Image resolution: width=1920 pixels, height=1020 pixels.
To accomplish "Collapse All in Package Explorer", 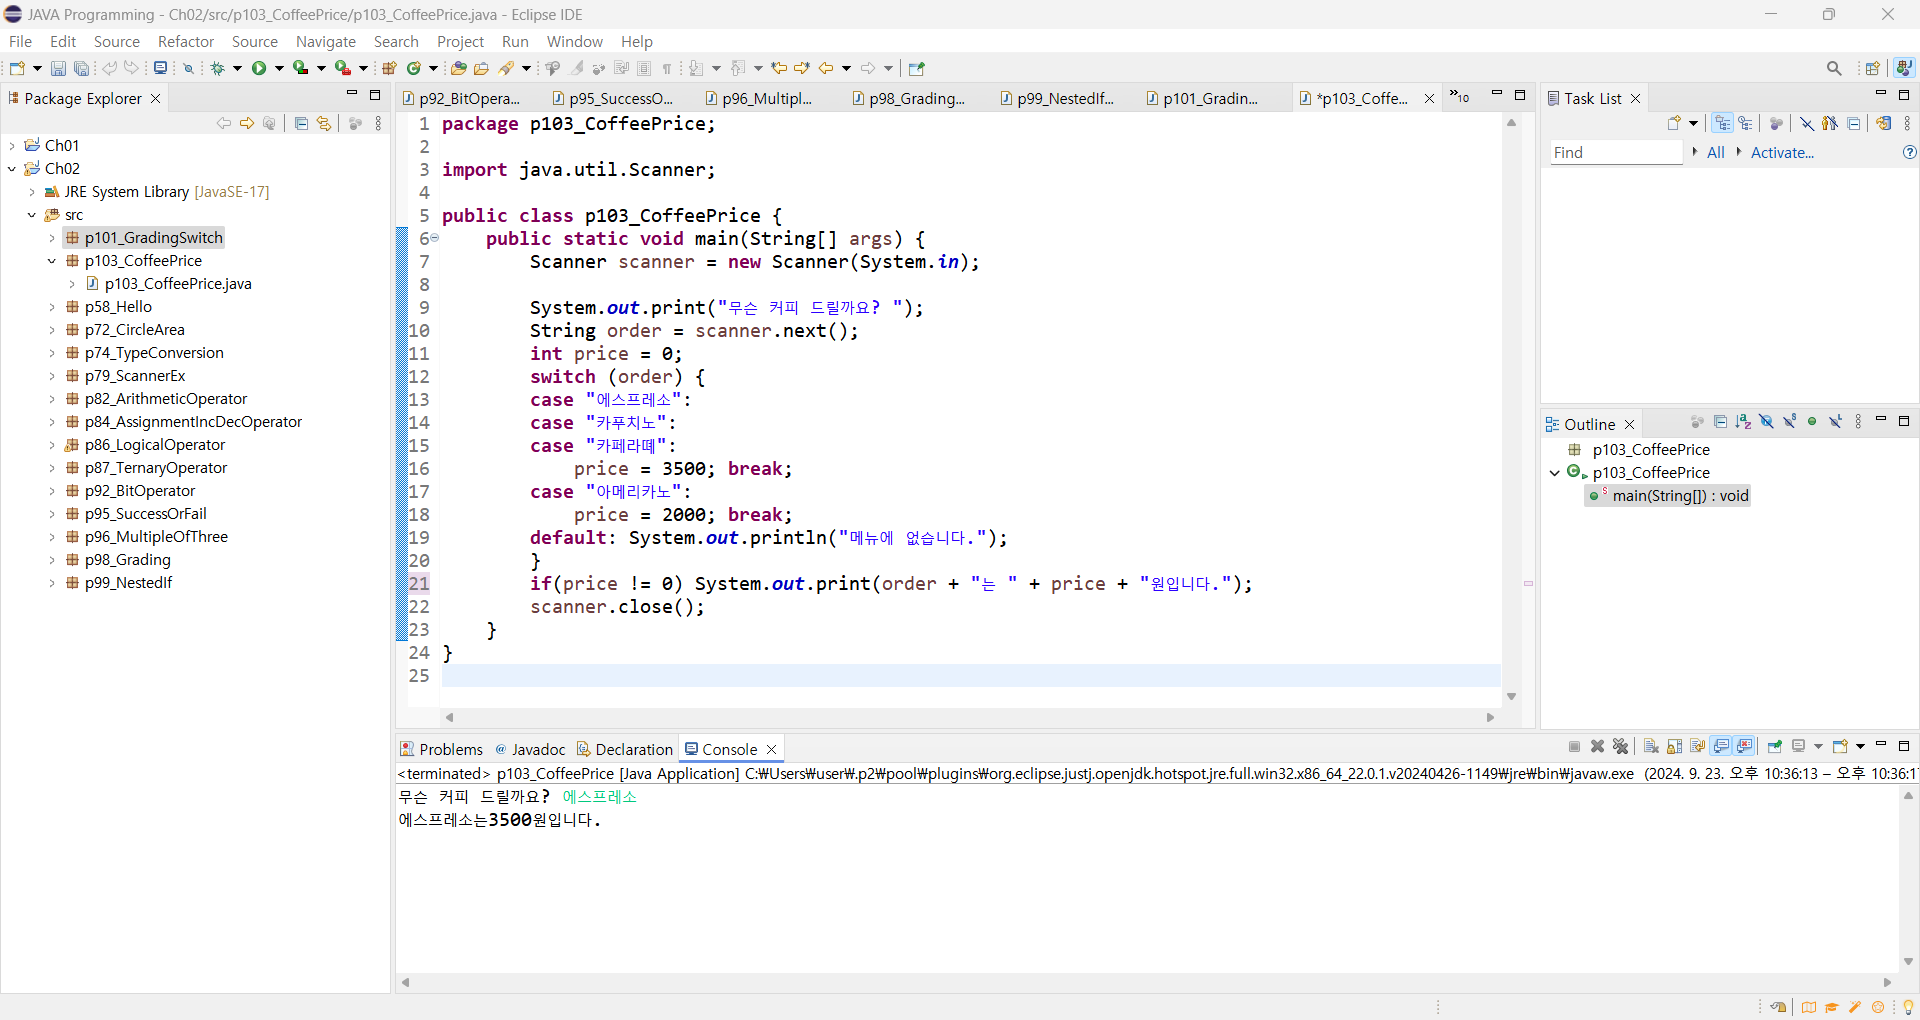I will click(x=301, y=123).
